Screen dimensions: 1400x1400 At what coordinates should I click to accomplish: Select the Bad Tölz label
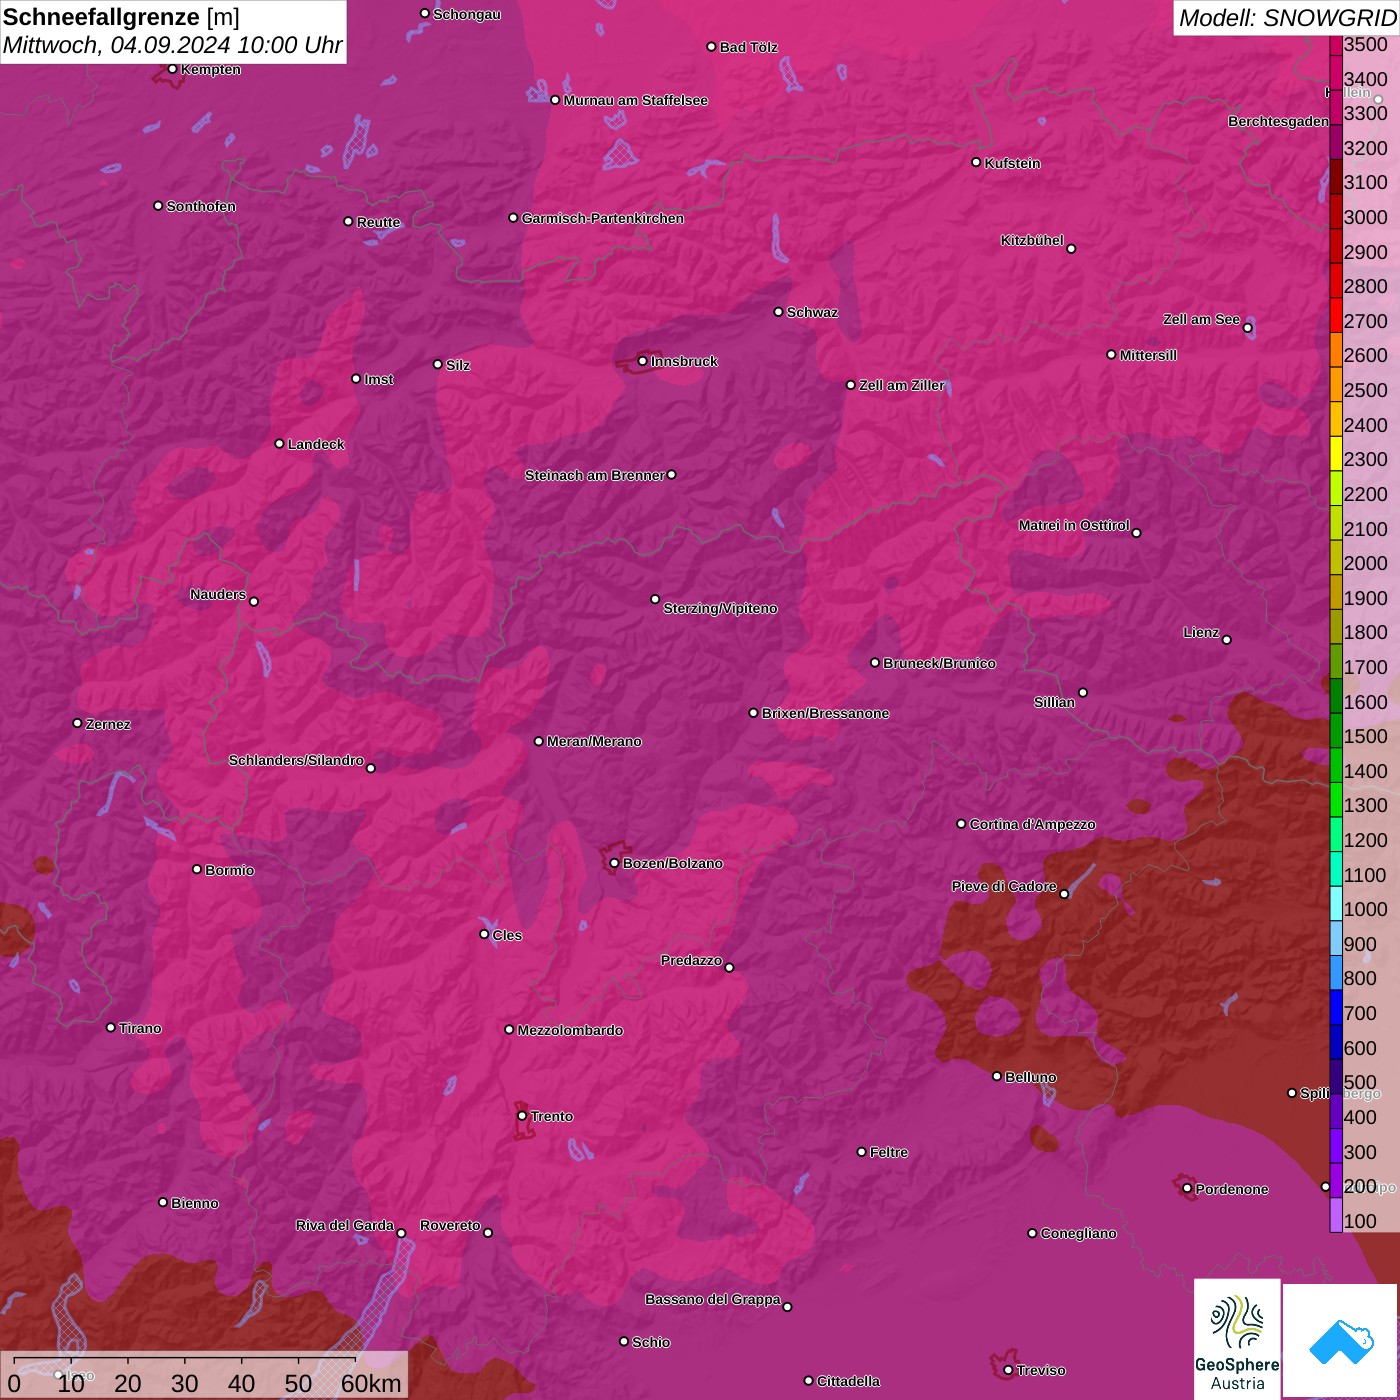pos(749,47)
